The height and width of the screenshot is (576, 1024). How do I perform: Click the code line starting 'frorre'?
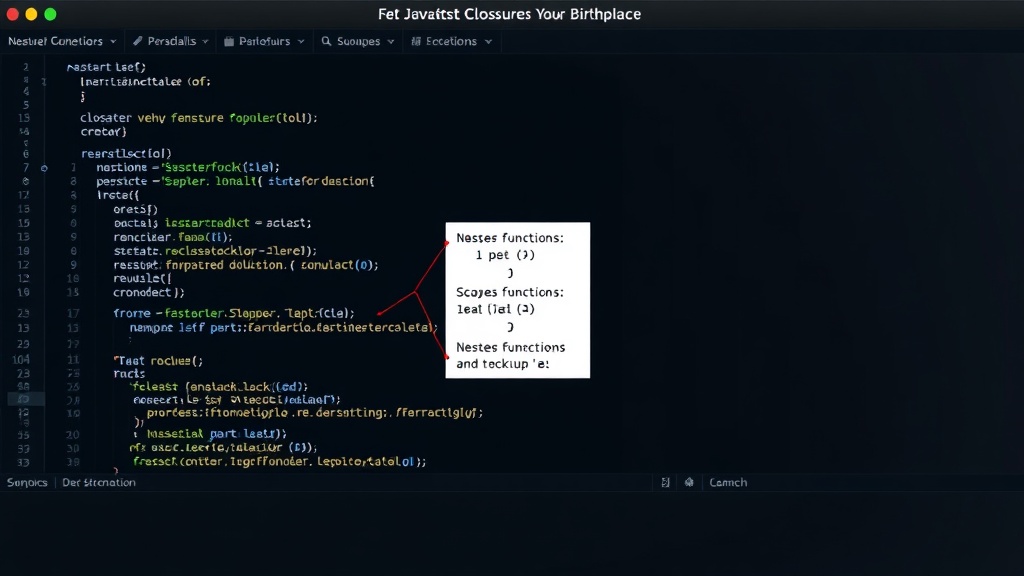234,313
